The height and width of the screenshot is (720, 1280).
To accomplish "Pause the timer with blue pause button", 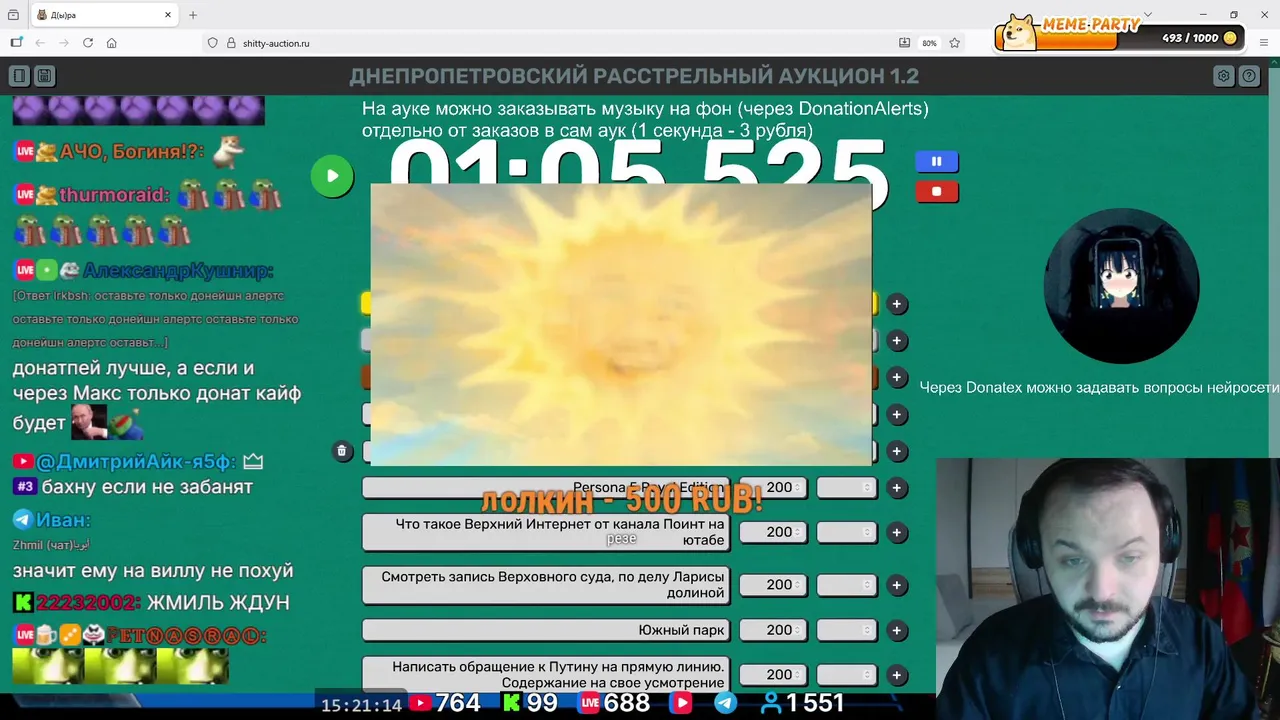I will point(937,161).
